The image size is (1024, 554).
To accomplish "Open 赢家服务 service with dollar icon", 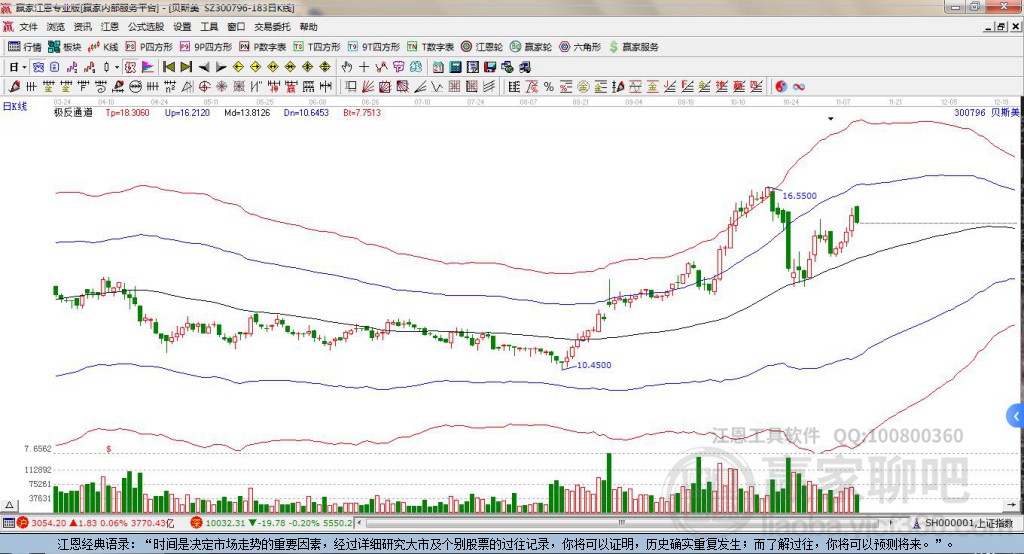I will click(x=633, y=47).
